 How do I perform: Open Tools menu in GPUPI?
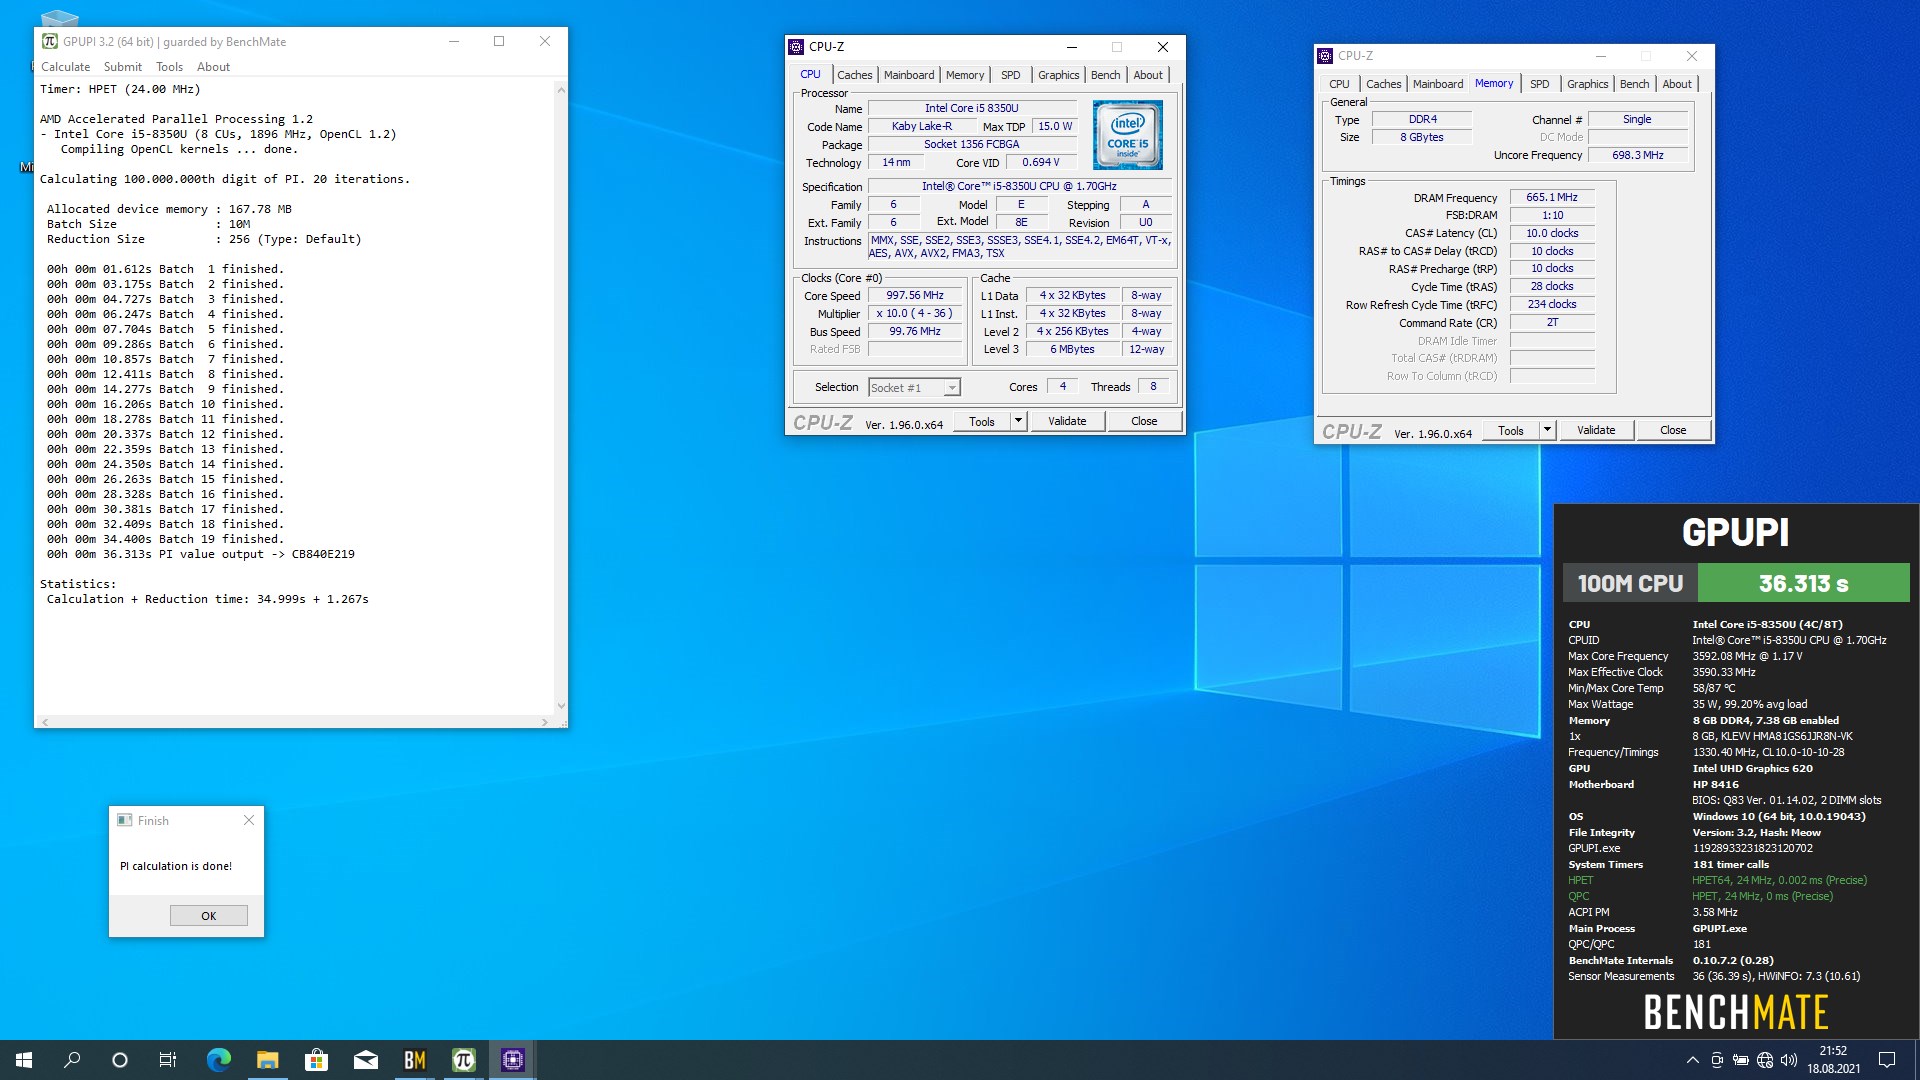169,67
